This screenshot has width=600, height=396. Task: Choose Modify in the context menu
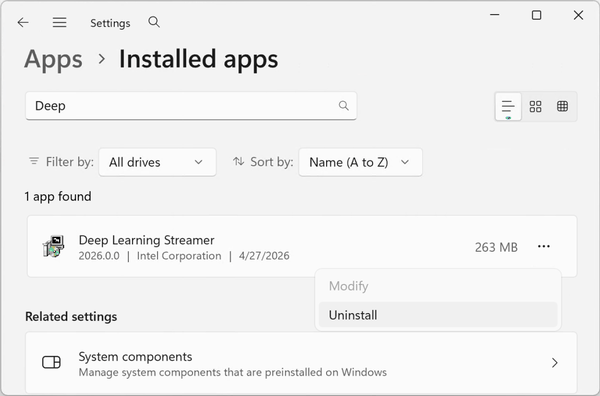point(438,286)
